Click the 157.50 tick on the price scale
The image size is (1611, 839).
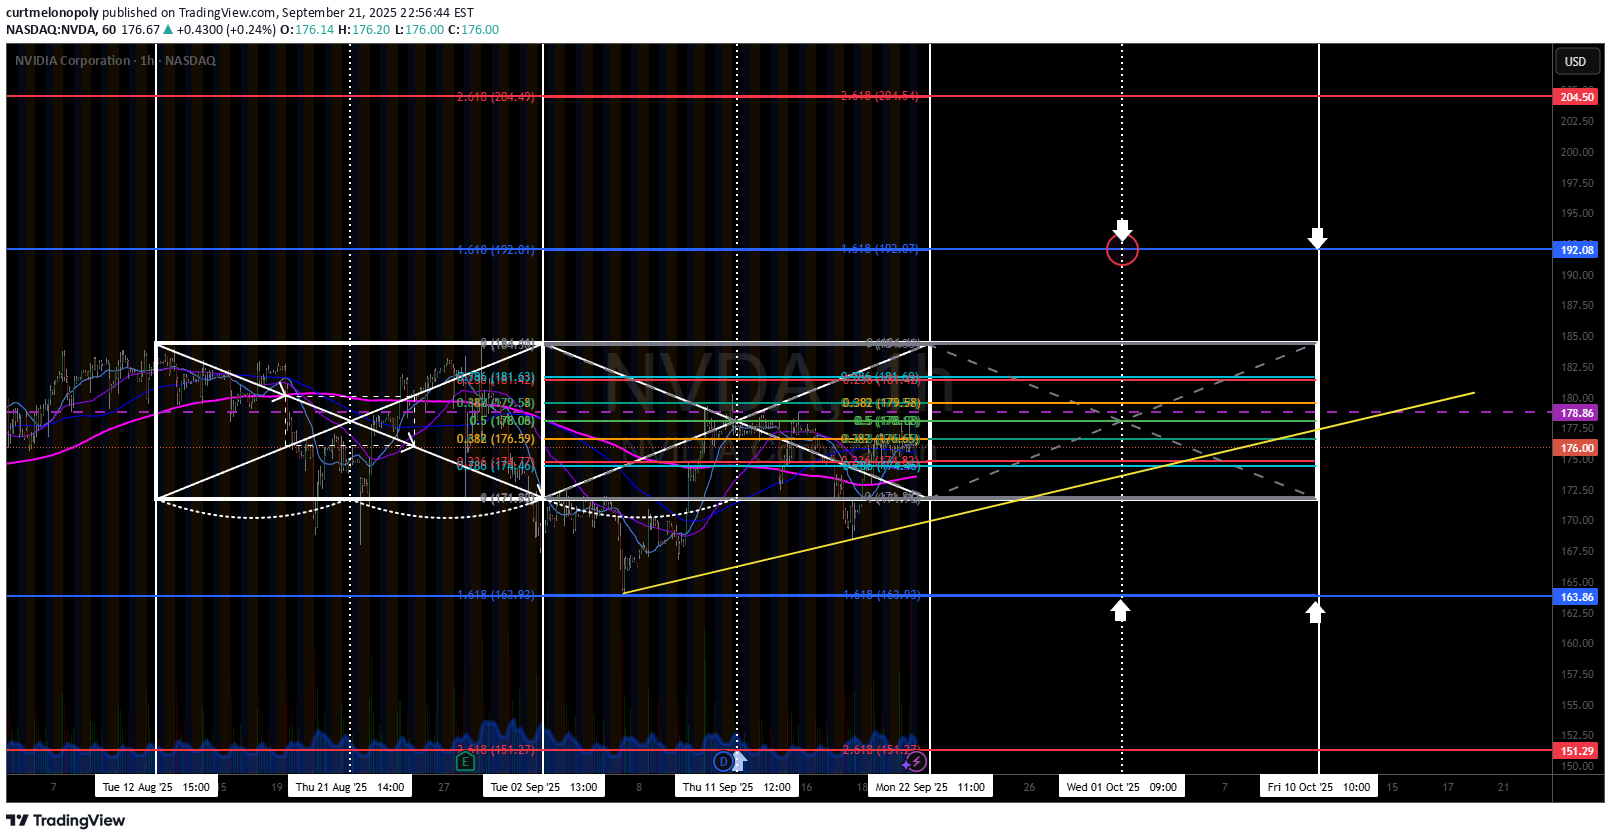(1577, 674)
